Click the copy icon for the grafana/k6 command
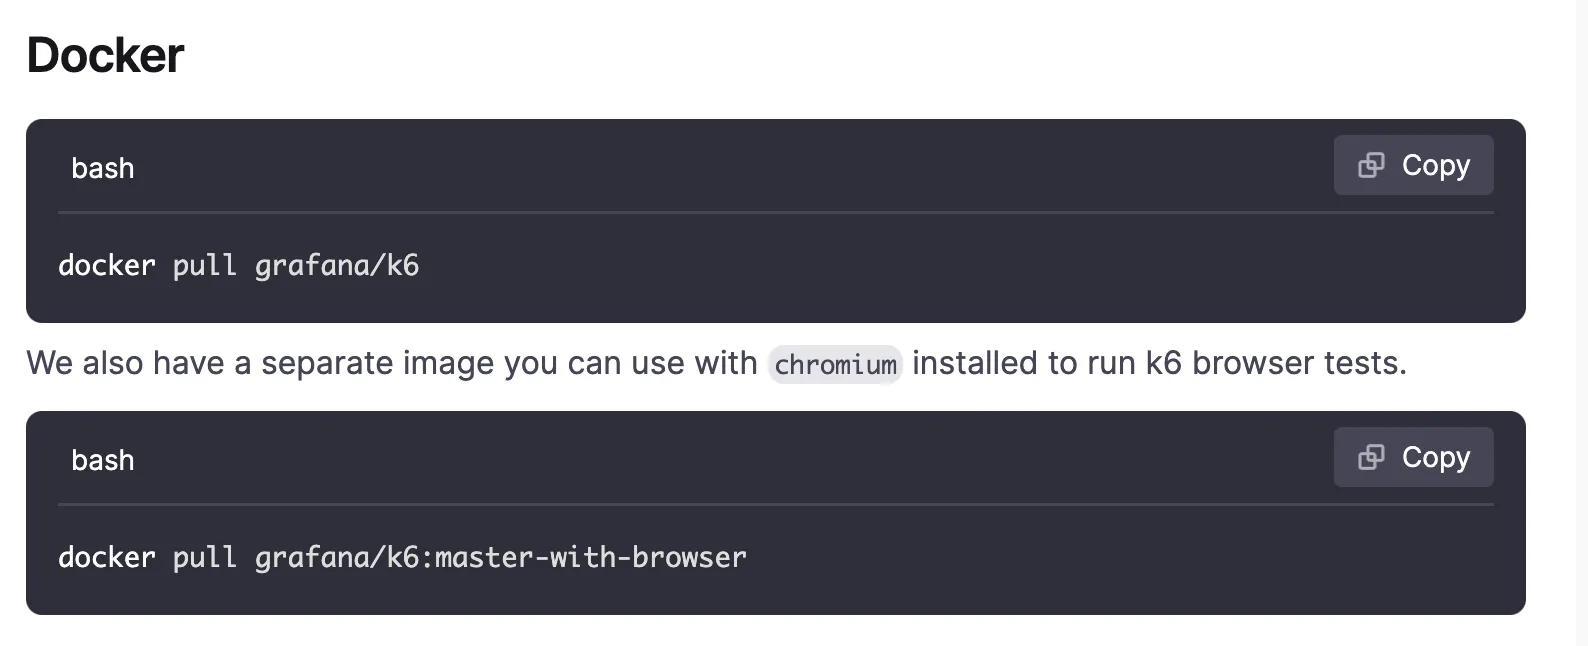This screenshot has width=1588, height=646. (x=1371, y=165)
